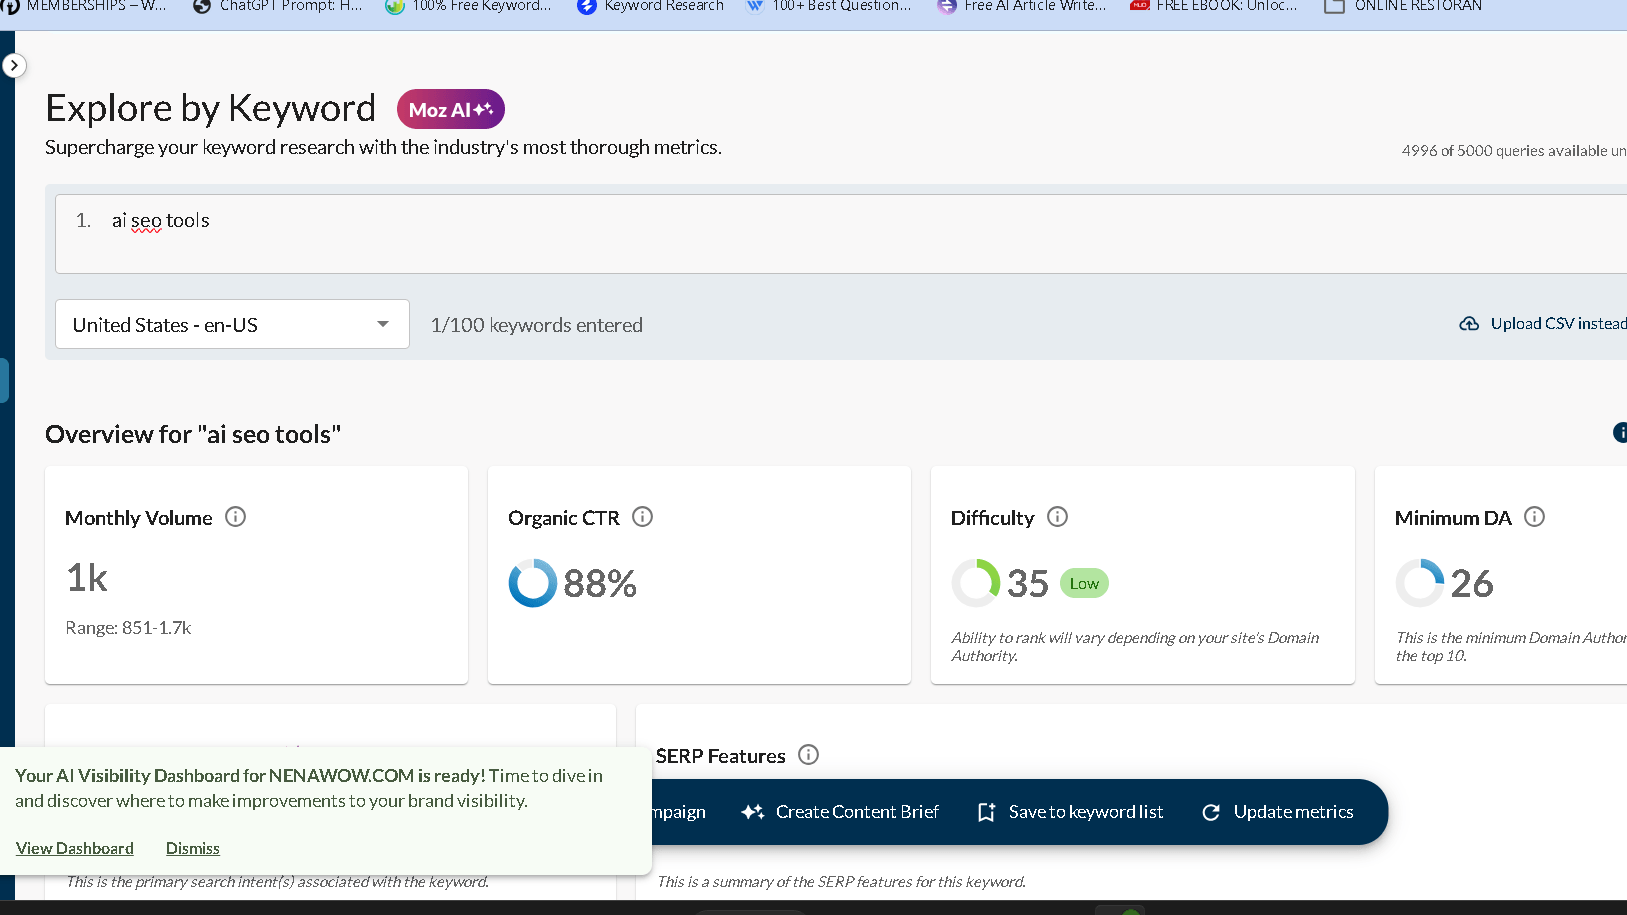Click the dropdown arrow in the country selector
This screenshot has height=915, width=1627.
coord(382,324)
